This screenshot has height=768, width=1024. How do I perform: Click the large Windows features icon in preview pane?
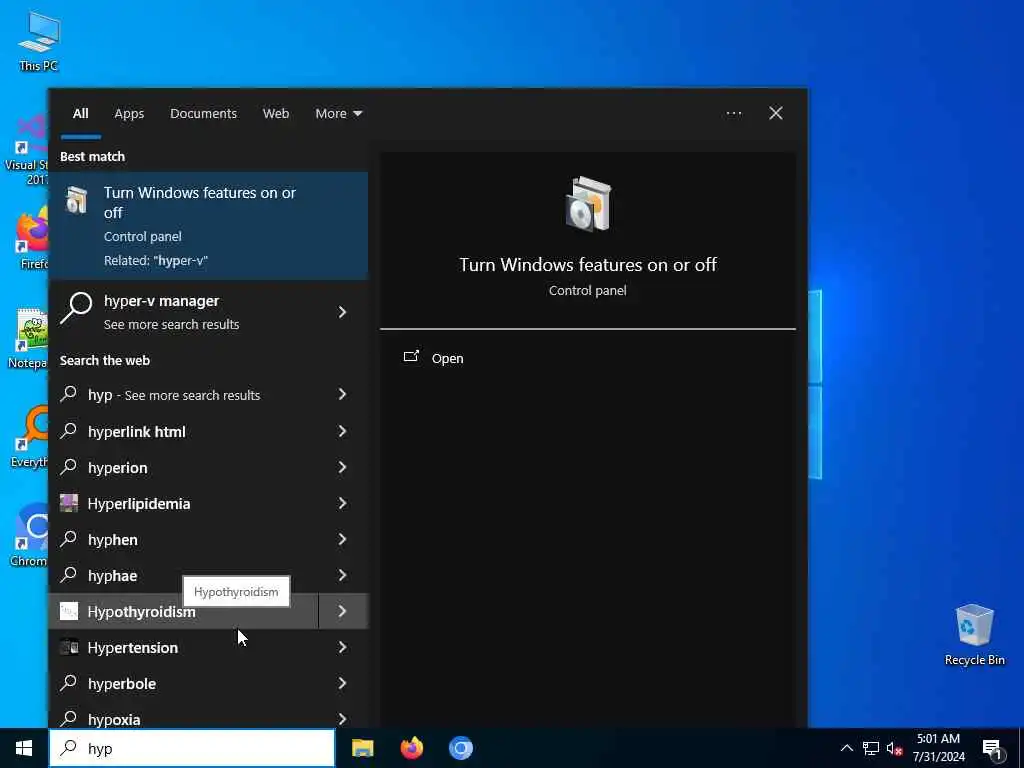pyautogui.click(x=588, y=204)
